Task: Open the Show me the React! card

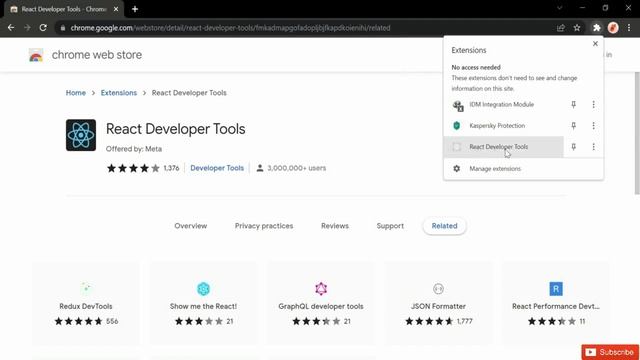Action: pyautogui.click(x=203, y=304)
